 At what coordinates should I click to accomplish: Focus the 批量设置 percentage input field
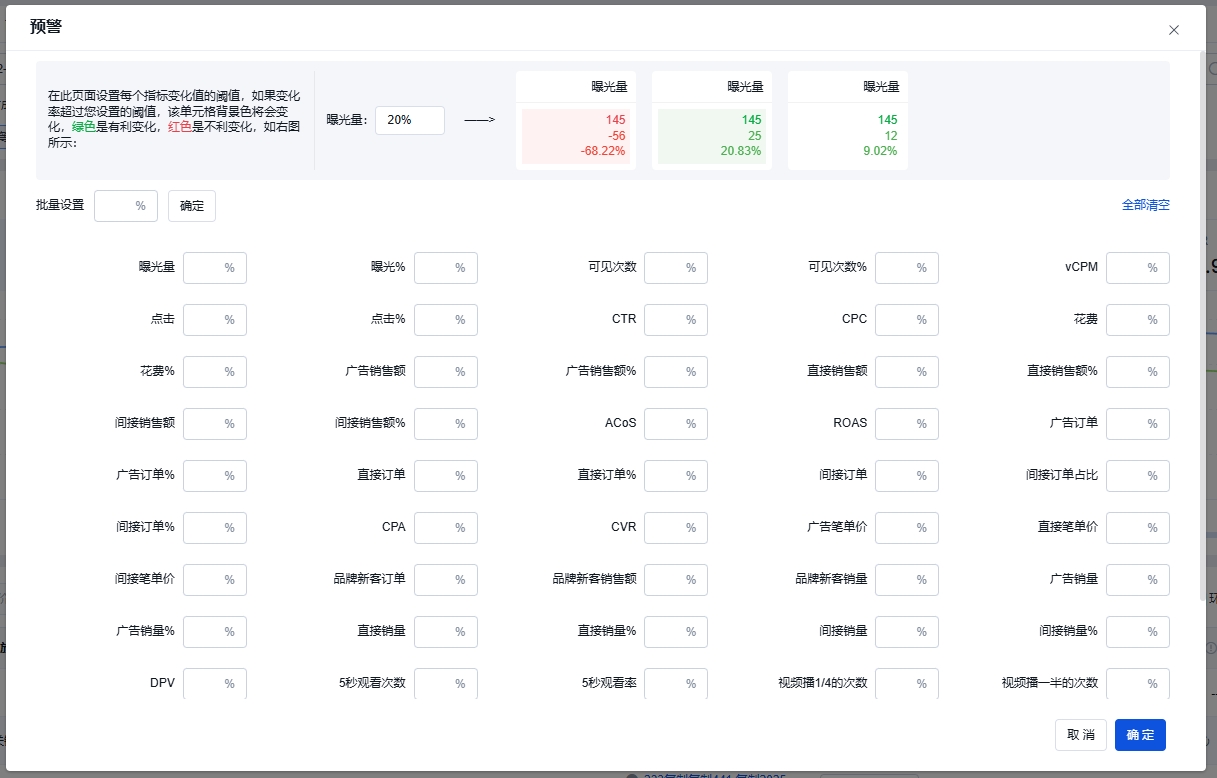pyautogui.click(x=117, y=206)
